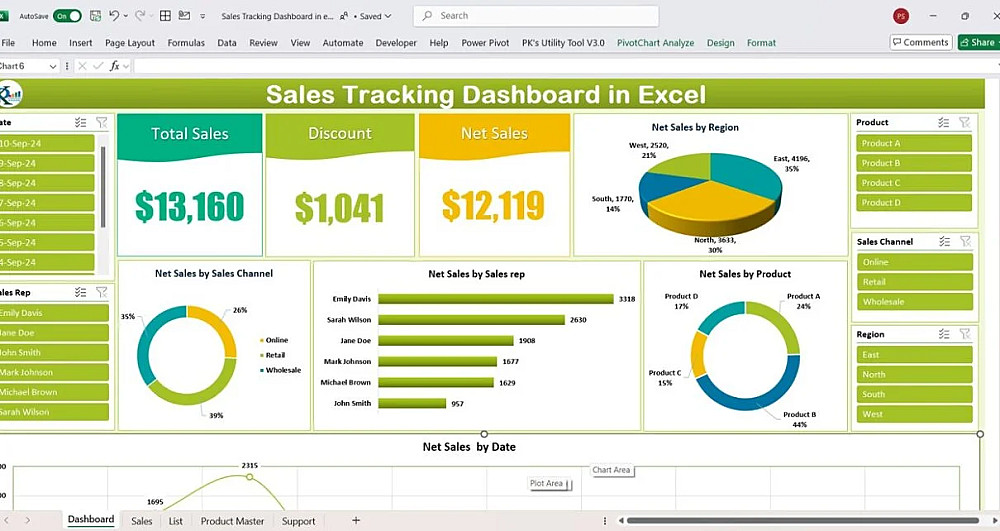1000x531 pixels.
Task: Toggle multi-select on Product slicer
Action: [944, 122]
